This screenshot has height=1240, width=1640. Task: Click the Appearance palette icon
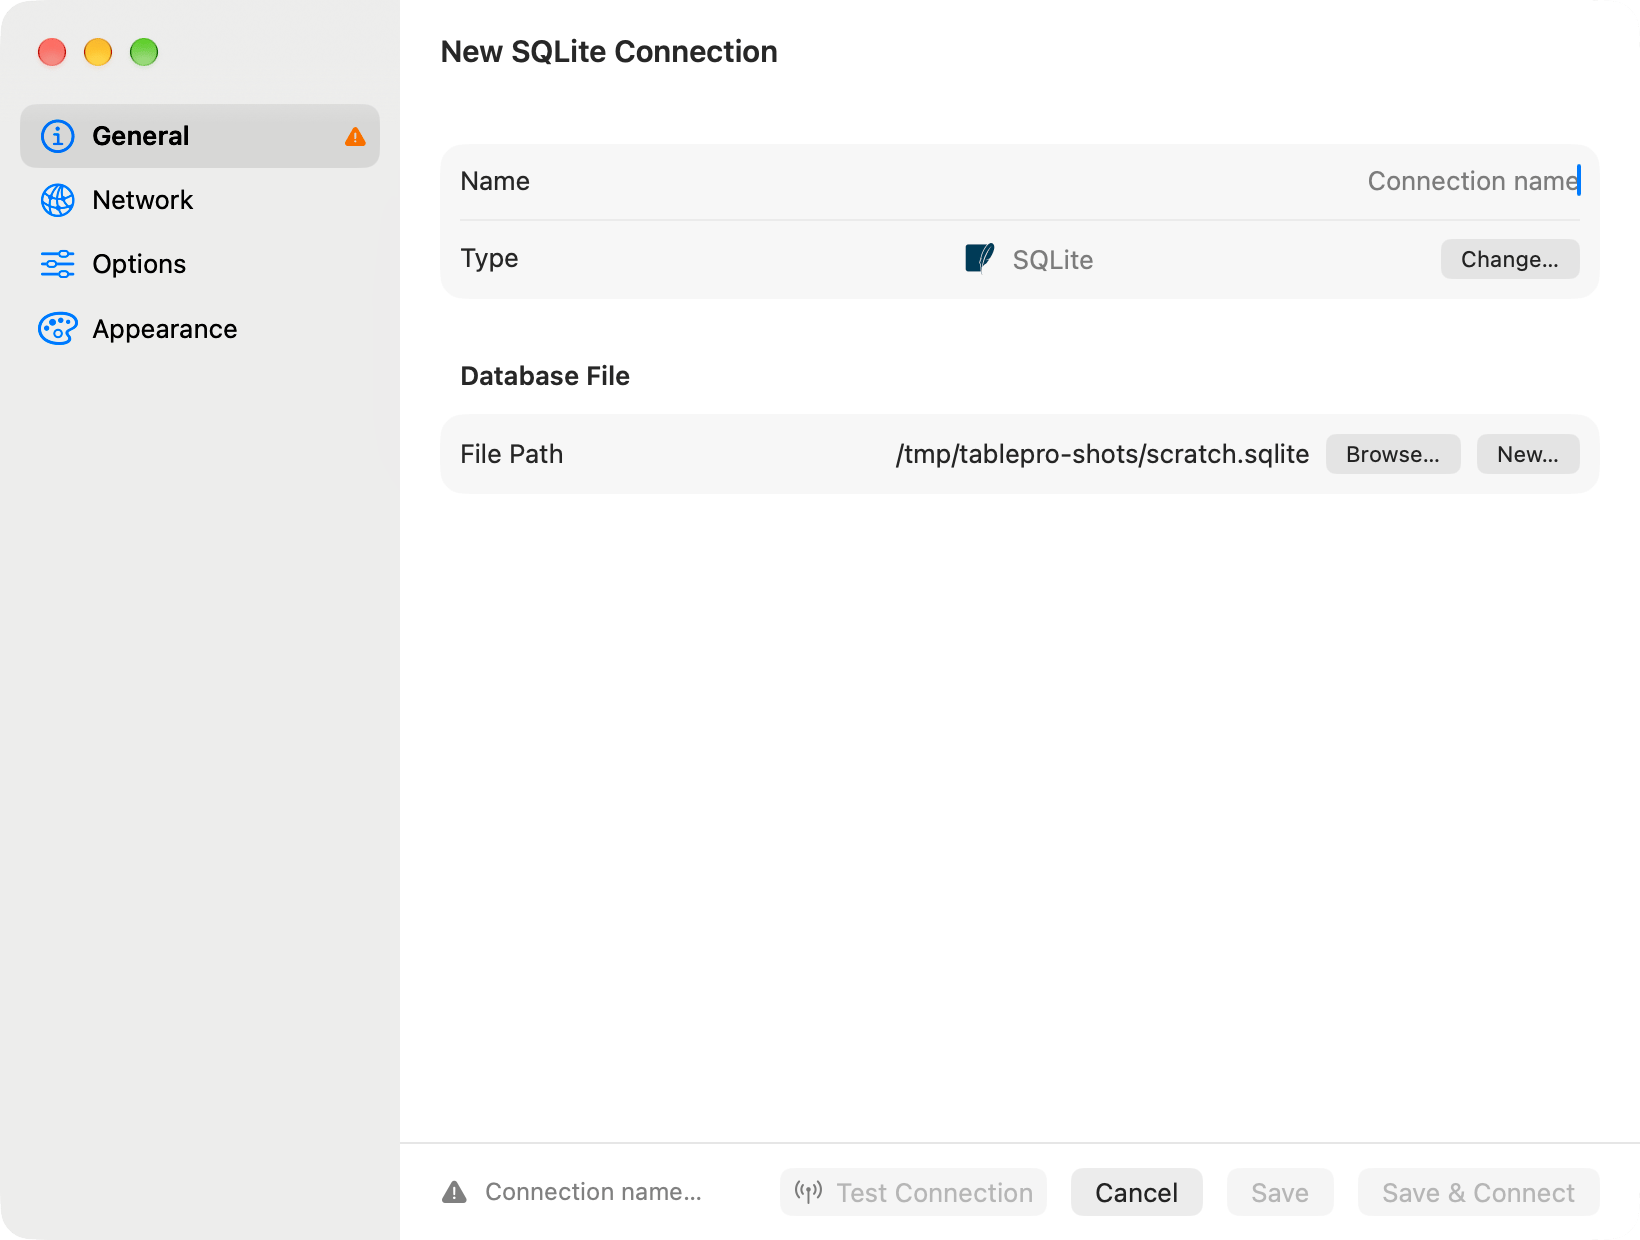tap(57, 329)
